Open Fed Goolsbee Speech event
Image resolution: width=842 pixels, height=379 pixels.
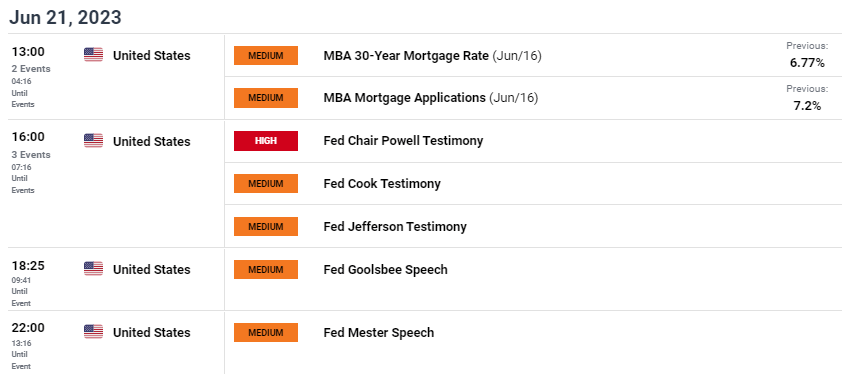tap(386, 269)
